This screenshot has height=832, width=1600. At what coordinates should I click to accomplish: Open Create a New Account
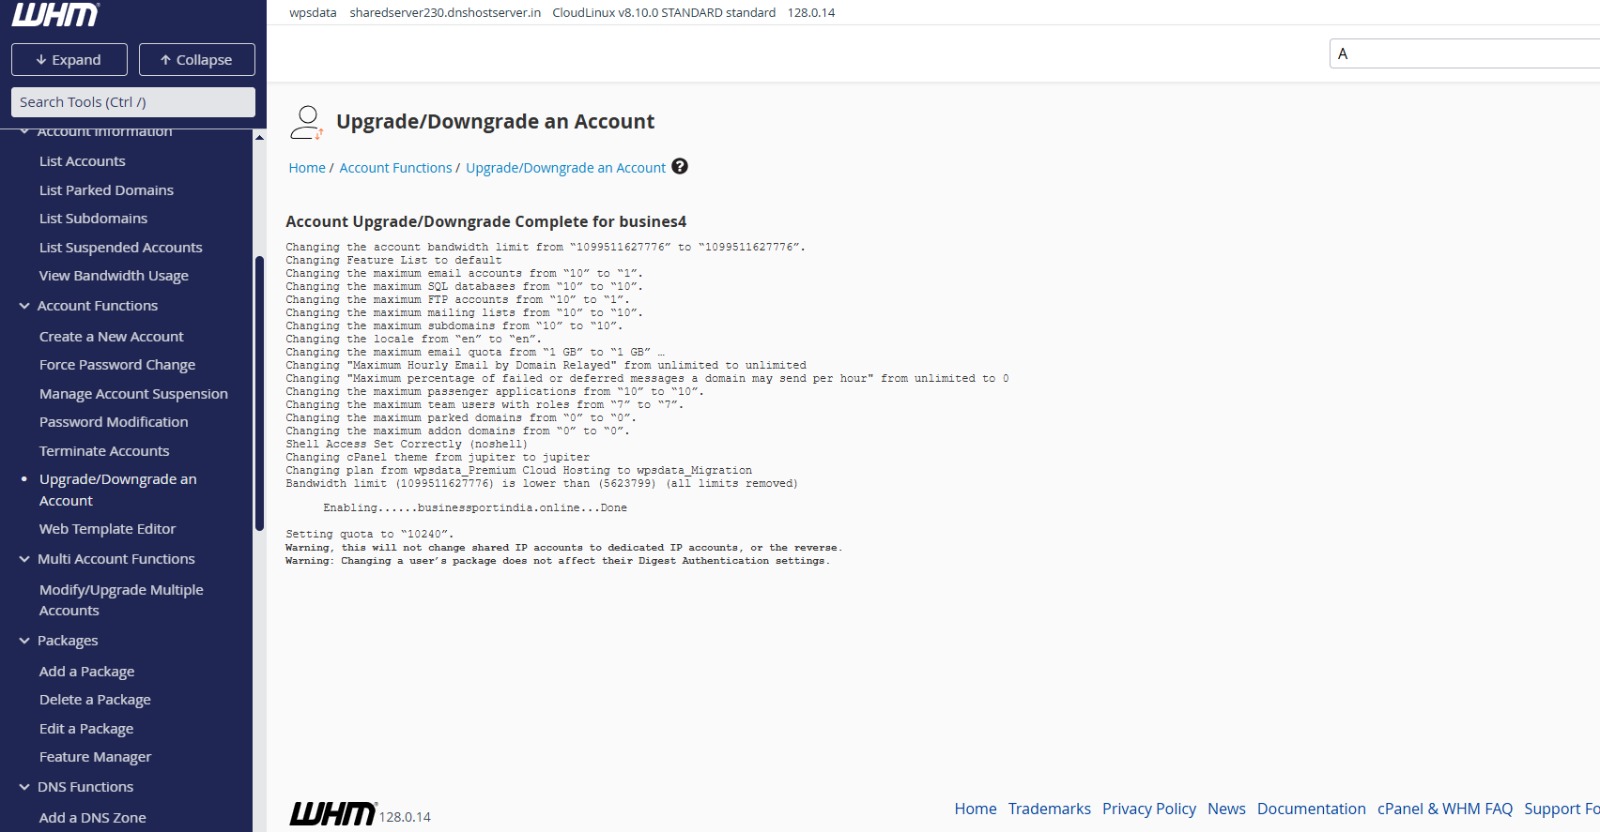pos(111,337)
